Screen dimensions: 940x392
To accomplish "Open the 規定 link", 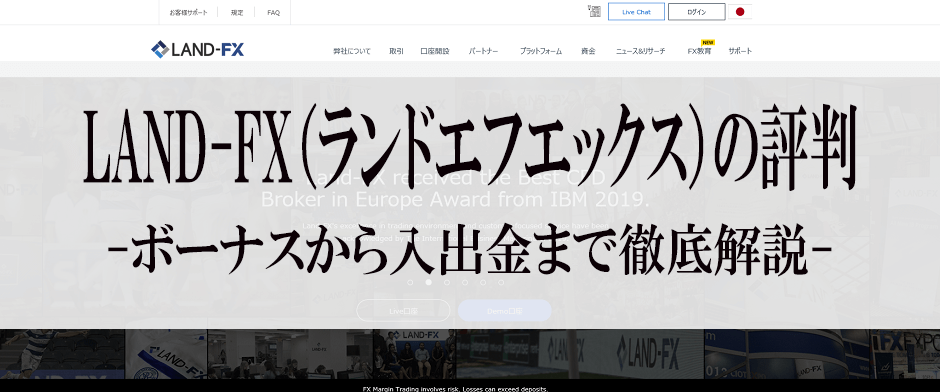I will [x=237, y=13].
